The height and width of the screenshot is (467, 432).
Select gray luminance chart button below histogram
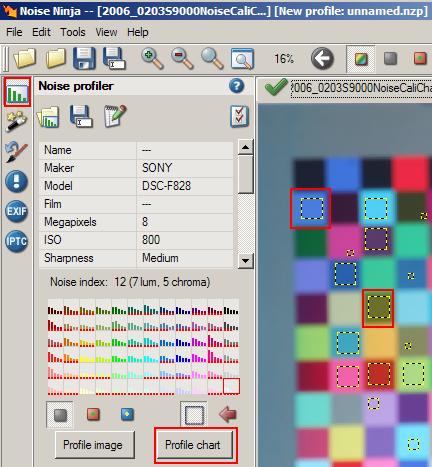click(x=60, y=415)
